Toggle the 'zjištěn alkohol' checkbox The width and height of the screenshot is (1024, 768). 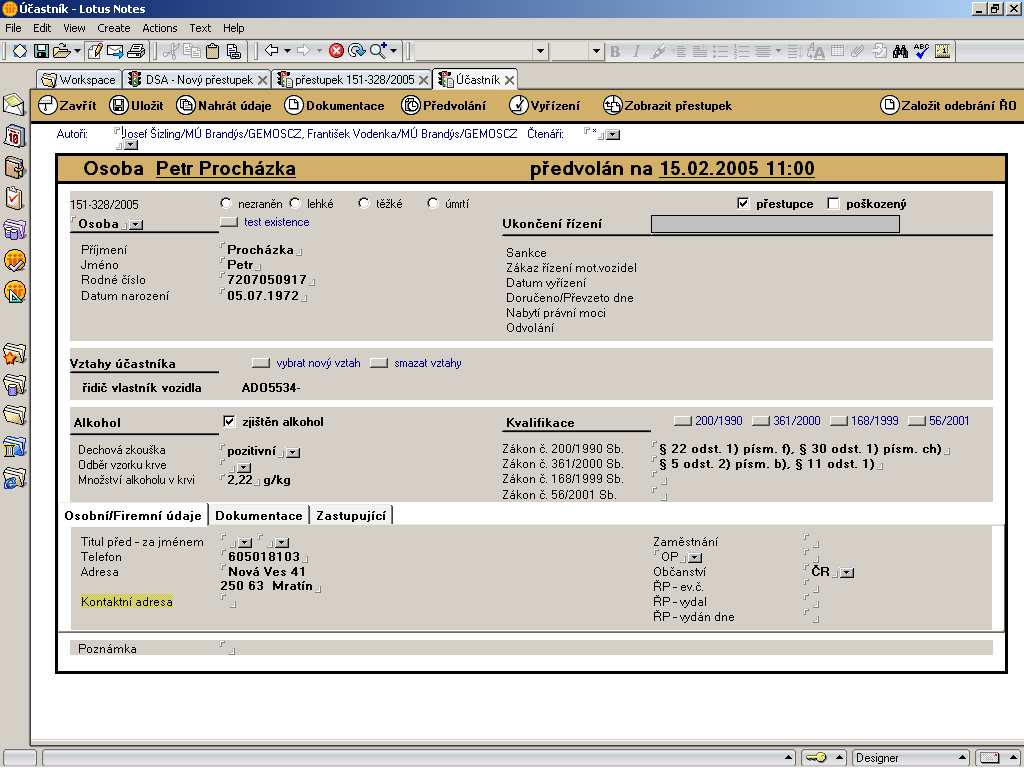click(x=229, y=421)
